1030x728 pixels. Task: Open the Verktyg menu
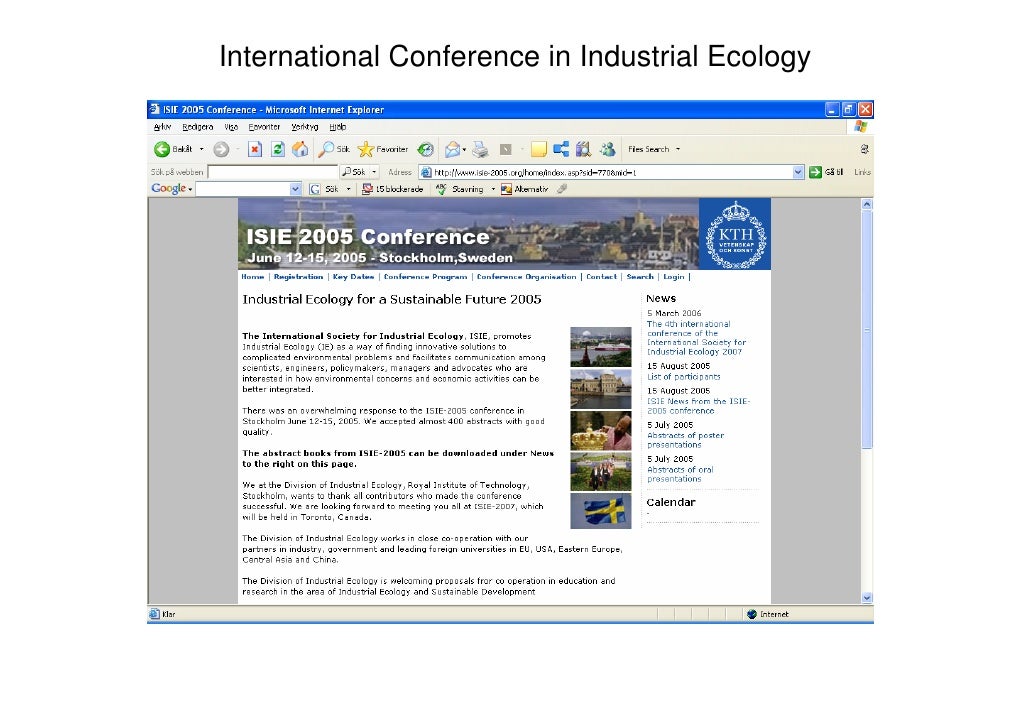coord(305,127)
